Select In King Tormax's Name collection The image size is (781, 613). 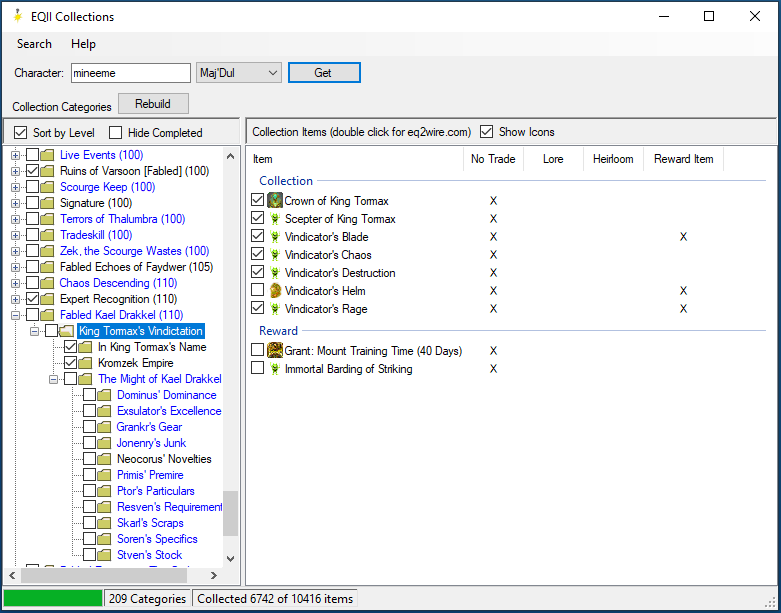pos(152,347)
